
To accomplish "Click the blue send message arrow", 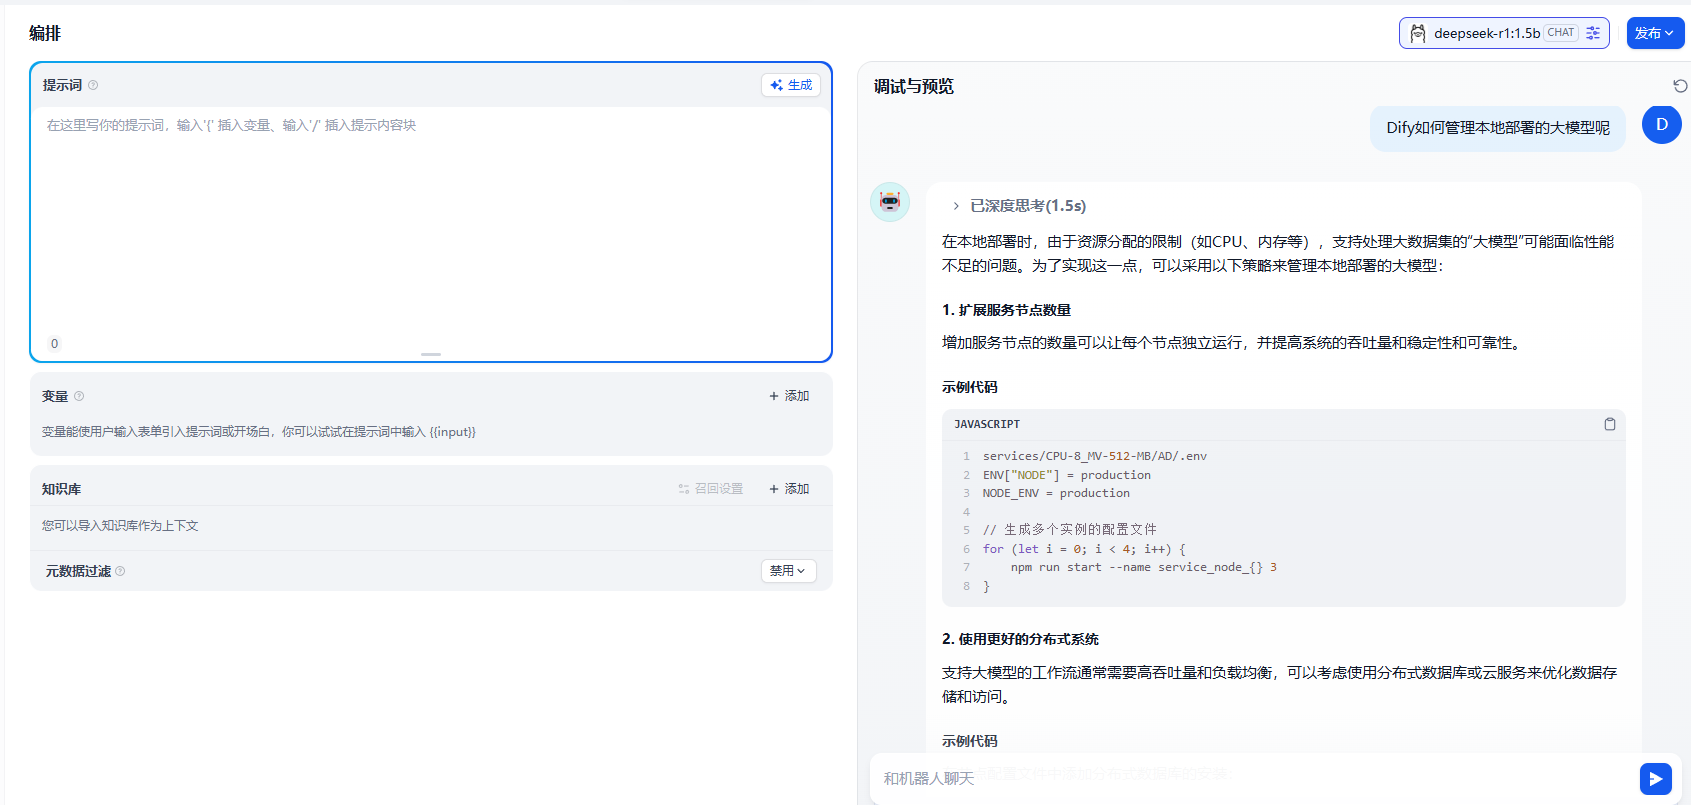I will pyautogui.click(x=1655, y=778).
